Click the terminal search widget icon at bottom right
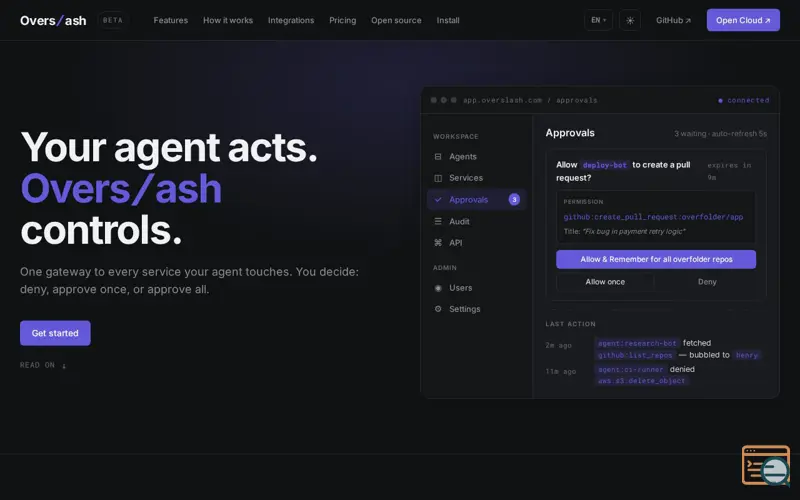The image size is (800, 500). [x=766, y=465]
